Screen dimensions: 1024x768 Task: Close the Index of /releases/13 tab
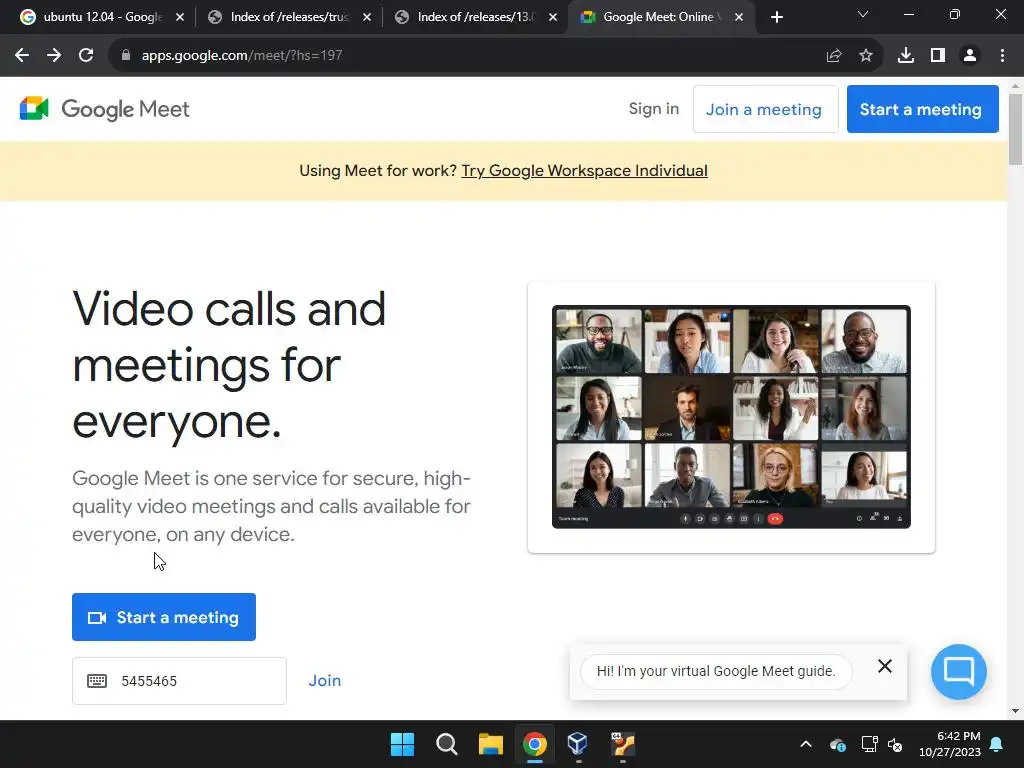(x=552, y=17)
